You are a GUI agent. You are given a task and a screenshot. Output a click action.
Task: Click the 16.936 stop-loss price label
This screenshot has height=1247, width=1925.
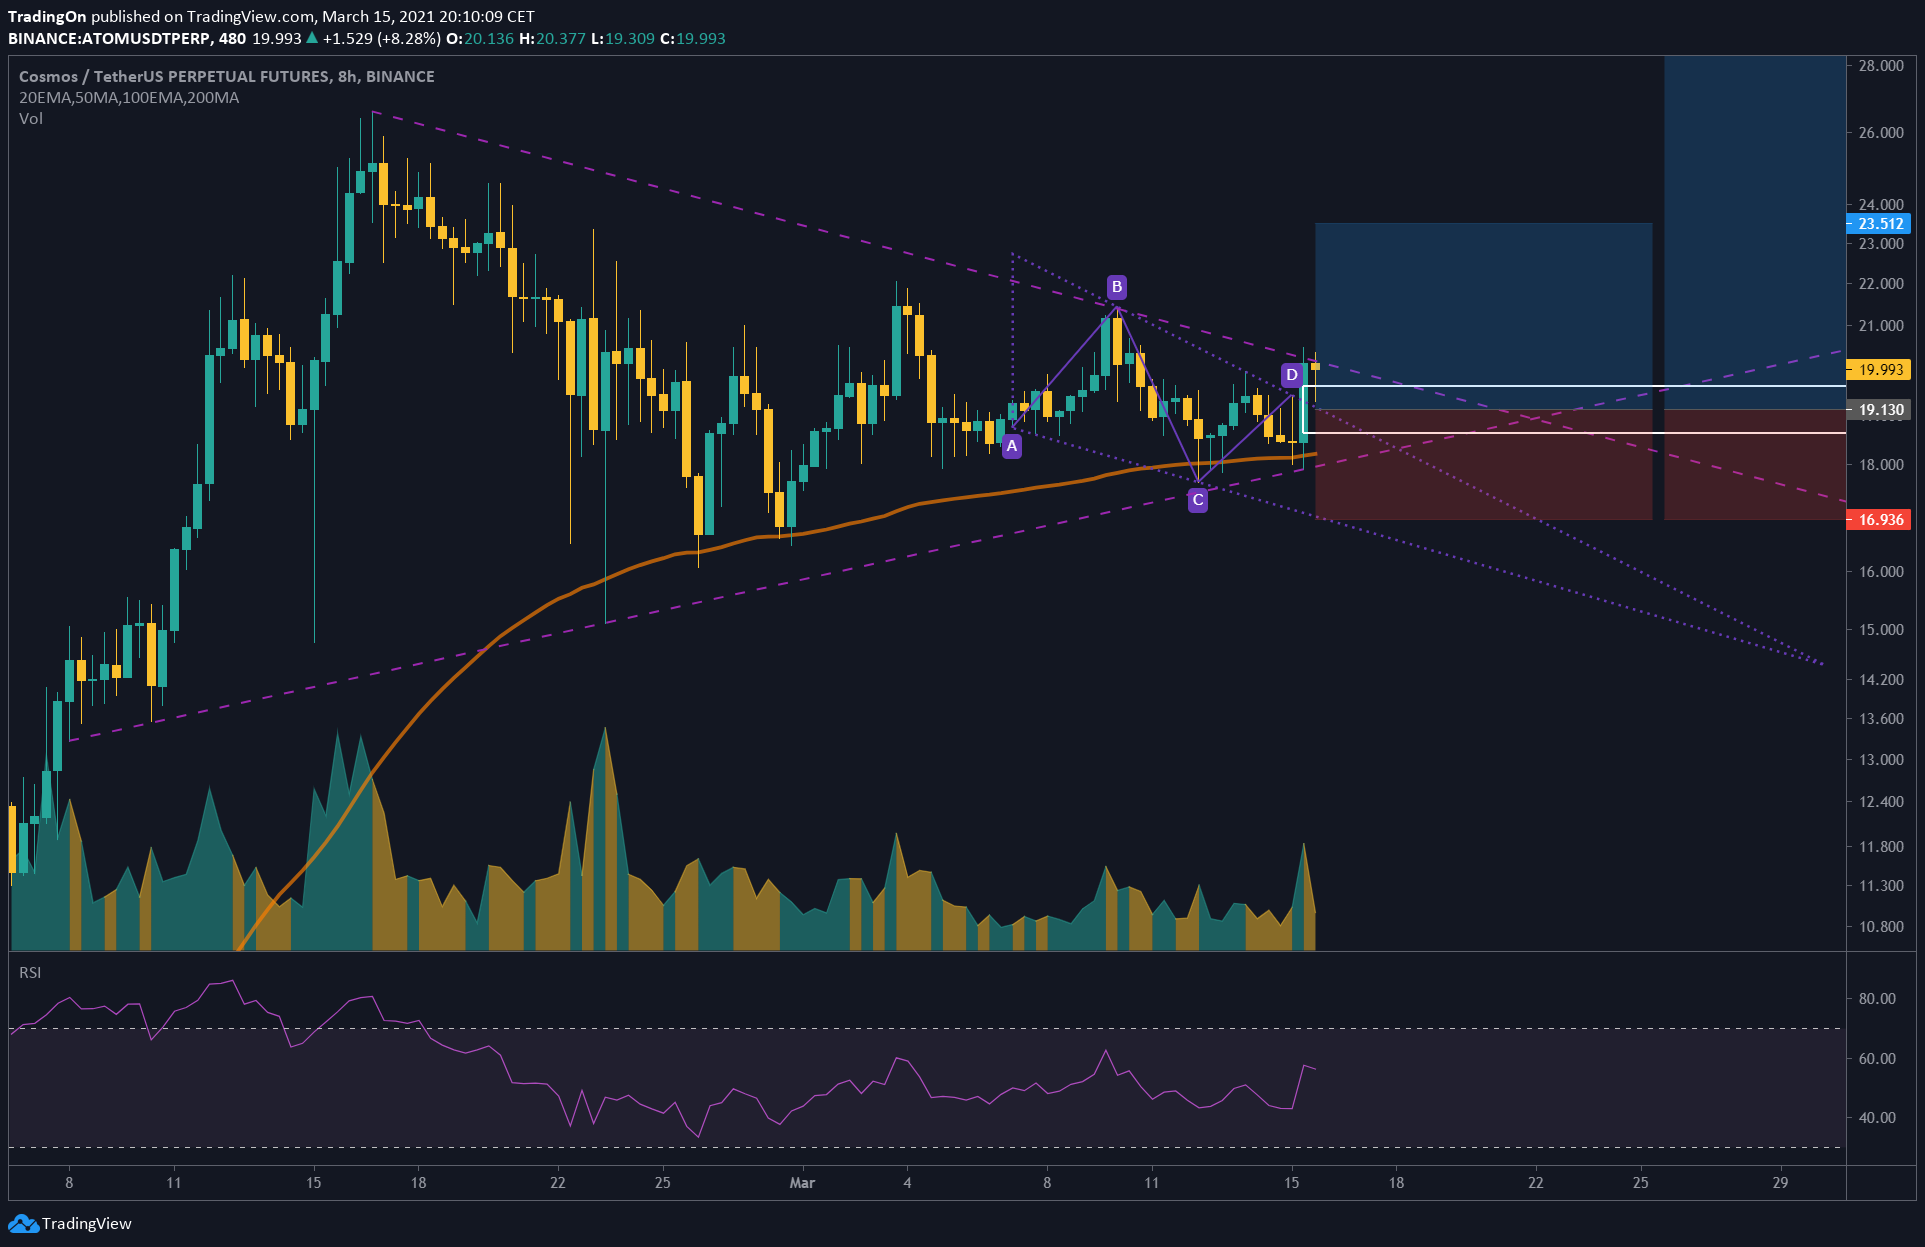tap(1879, 520)
